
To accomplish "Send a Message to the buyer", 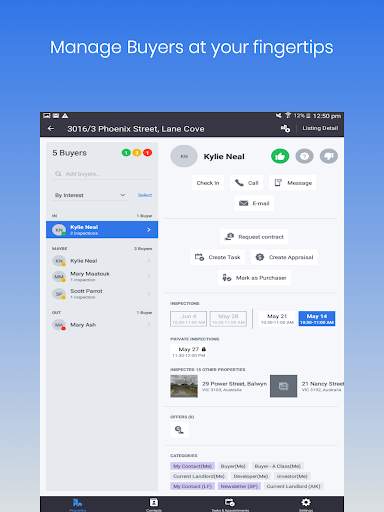I will point(293,183).
